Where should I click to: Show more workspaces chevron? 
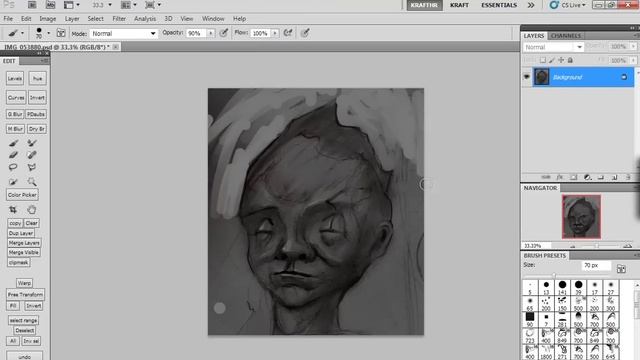(x=531, y=5)
